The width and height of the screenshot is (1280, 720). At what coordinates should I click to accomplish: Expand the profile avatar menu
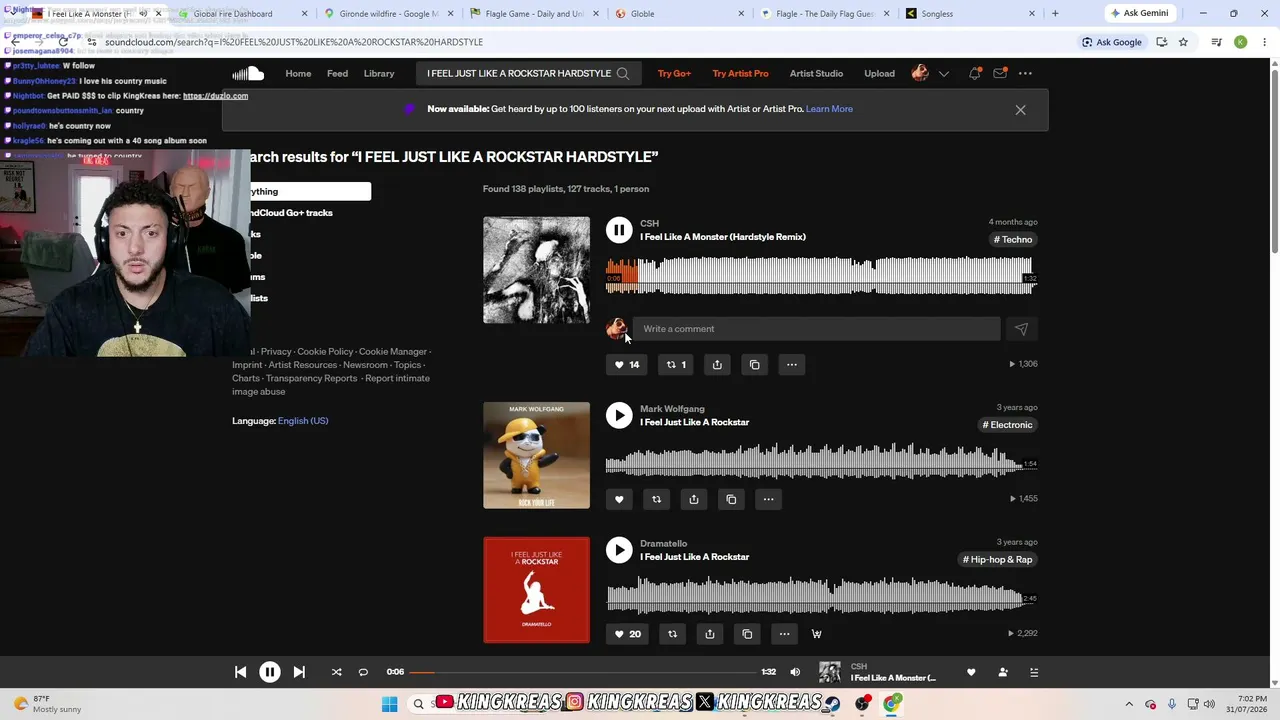tap(930, 73)
